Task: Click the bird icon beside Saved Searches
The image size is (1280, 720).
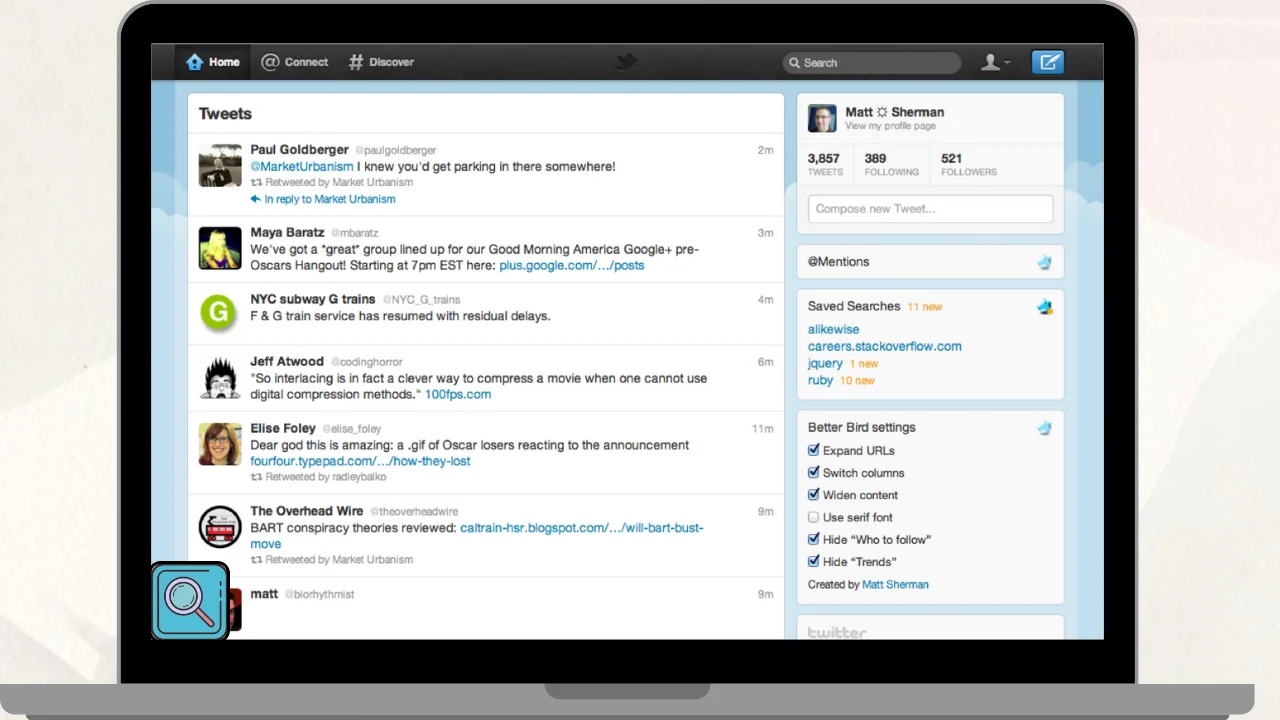Action: pyautogui.click(x=1044, y=307)
